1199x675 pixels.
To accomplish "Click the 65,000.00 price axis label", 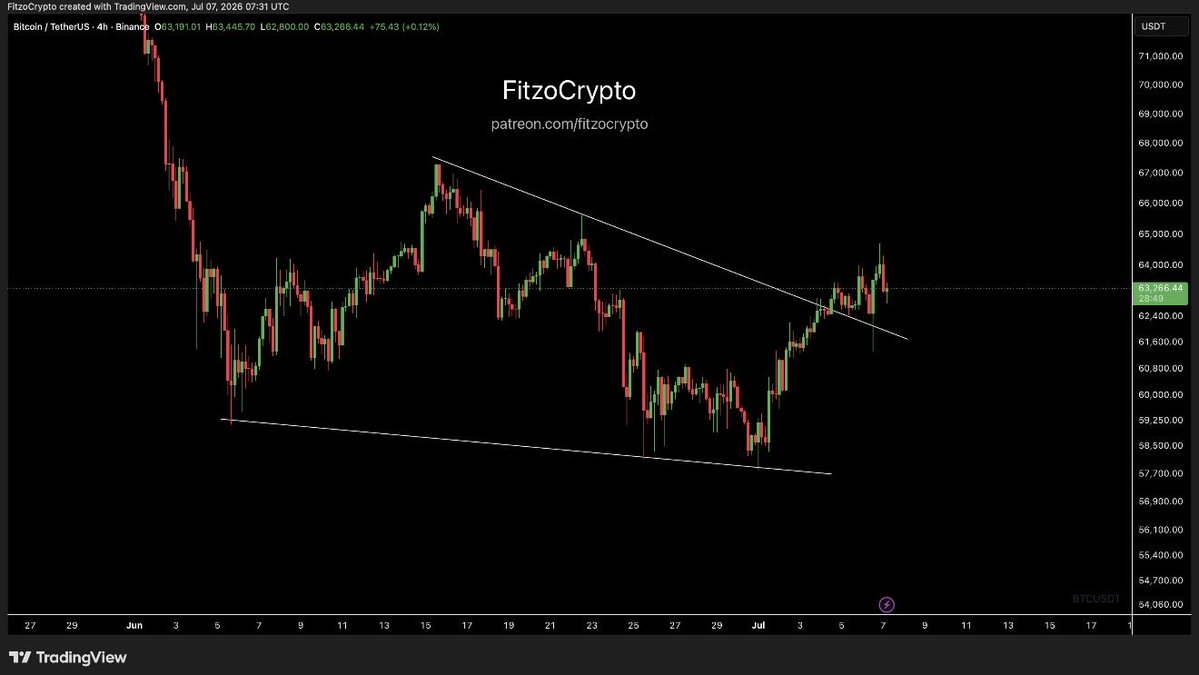I will pos(1161,234).
